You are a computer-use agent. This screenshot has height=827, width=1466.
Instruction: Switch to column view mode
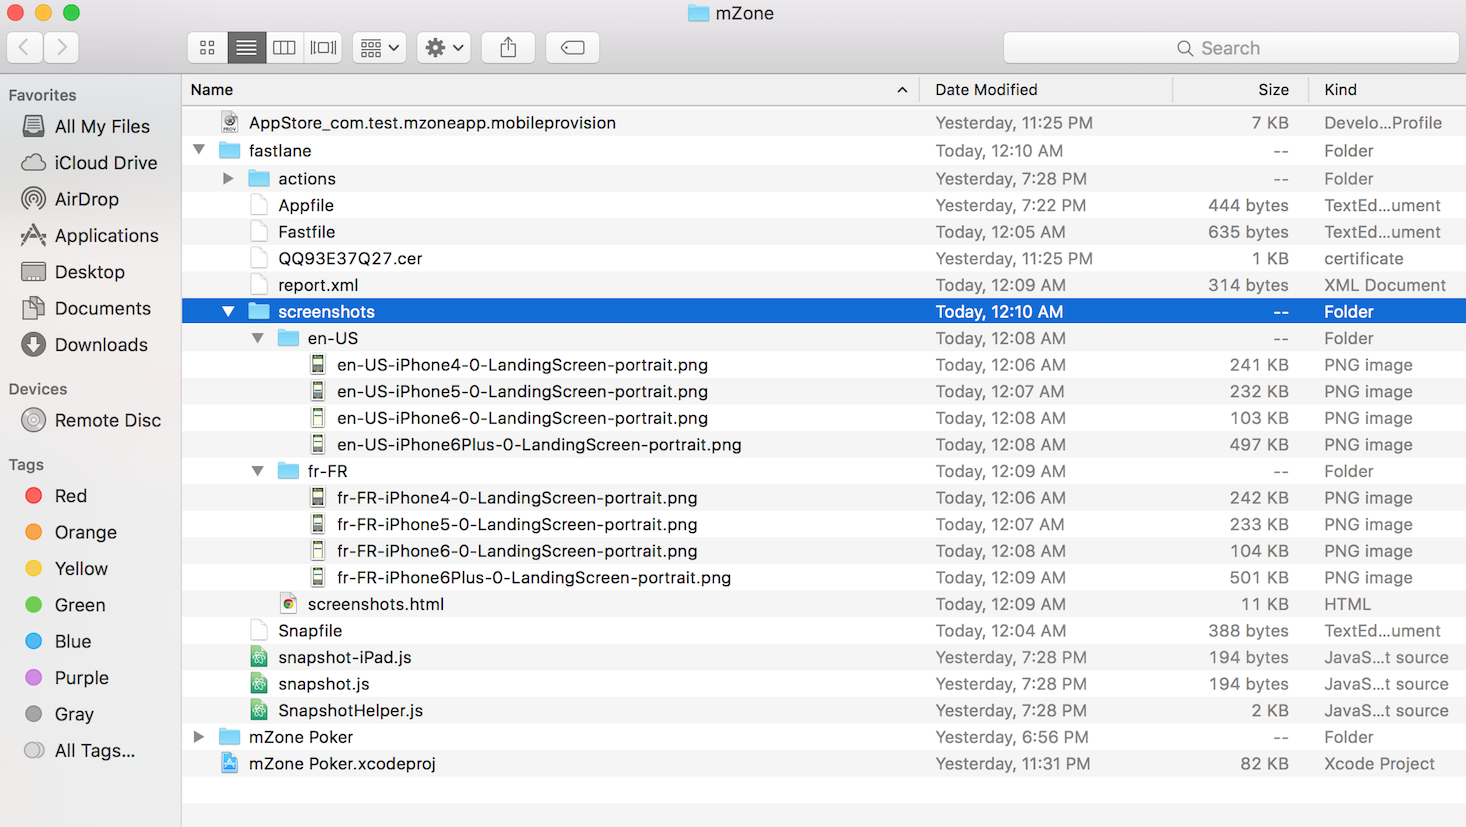[285, 48]
